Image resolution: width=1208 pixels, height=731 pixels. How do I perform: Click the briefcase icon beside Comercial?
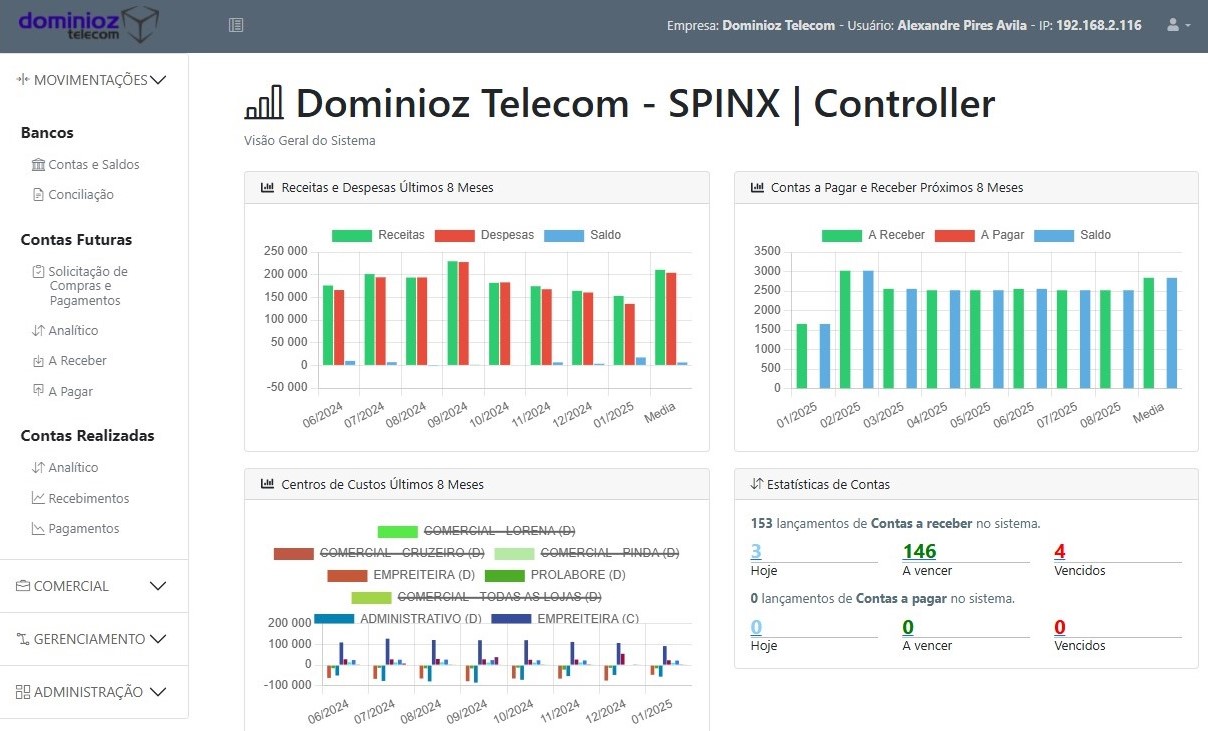pyautogui.click(x=23, y=586)
